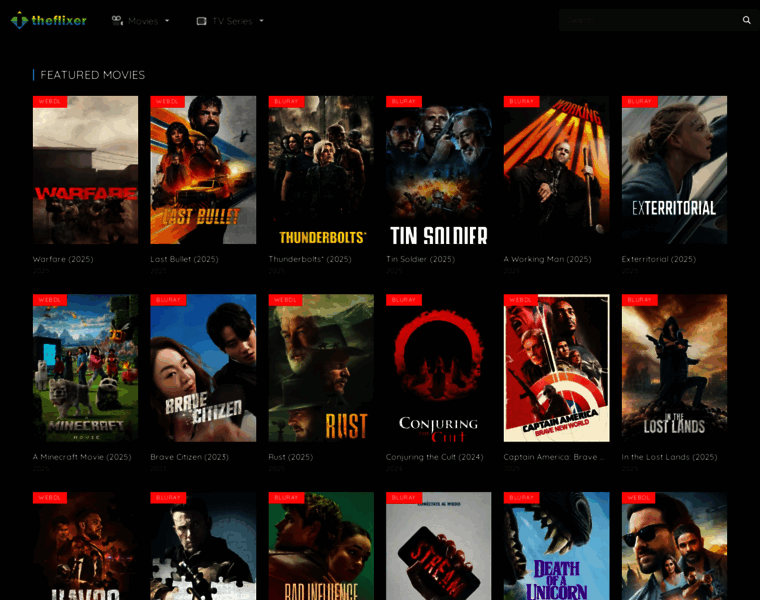The image size is (760, 600).
Task: Open the Tin Soldier movie poster
Action: coord(439,170)
